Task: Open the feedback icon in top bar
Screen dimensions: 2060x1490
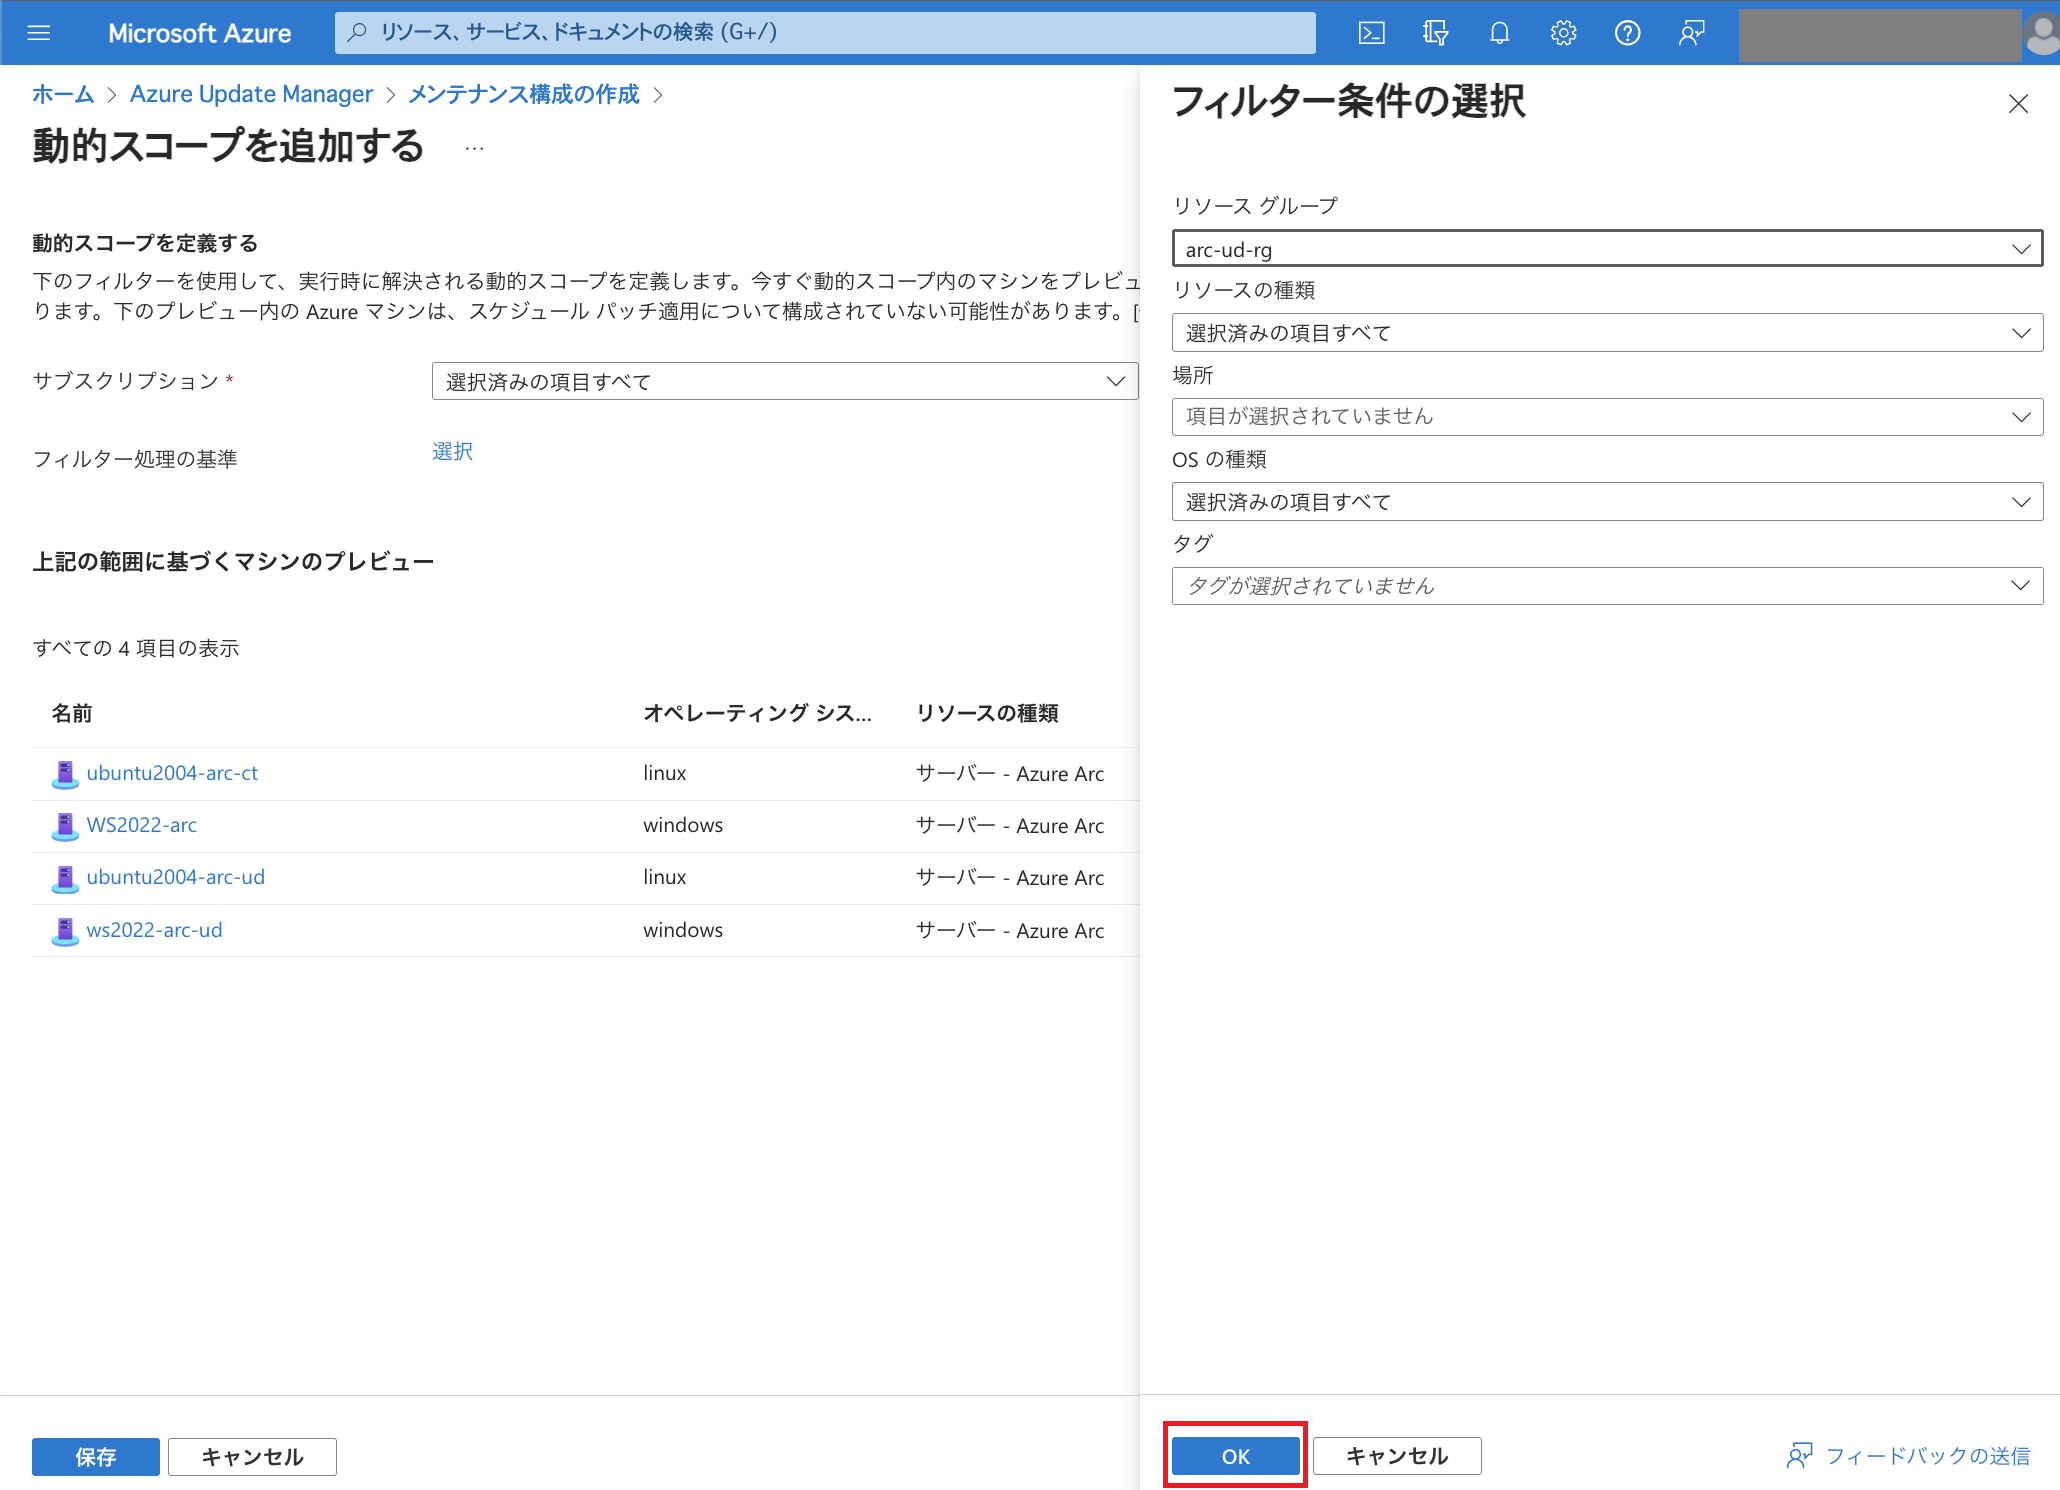Action: click(x=1691, y=33)
